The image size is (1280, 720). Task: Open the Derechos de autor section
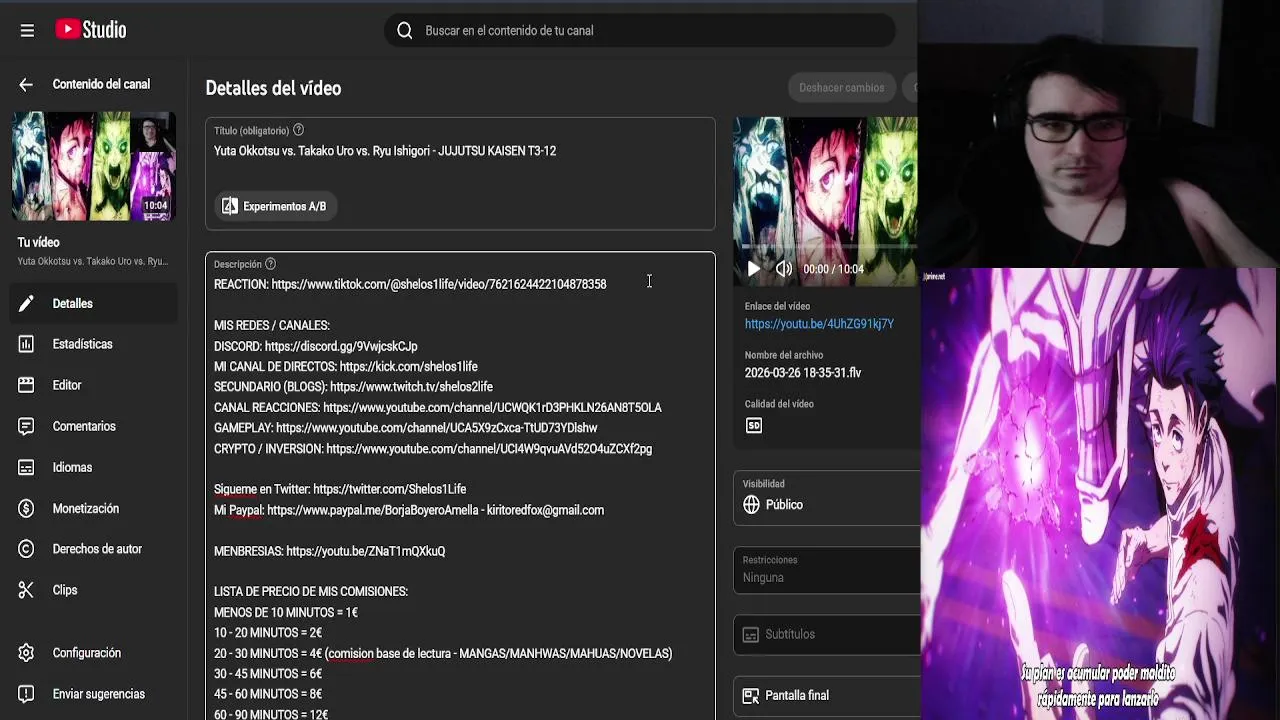tap(94, 549)
